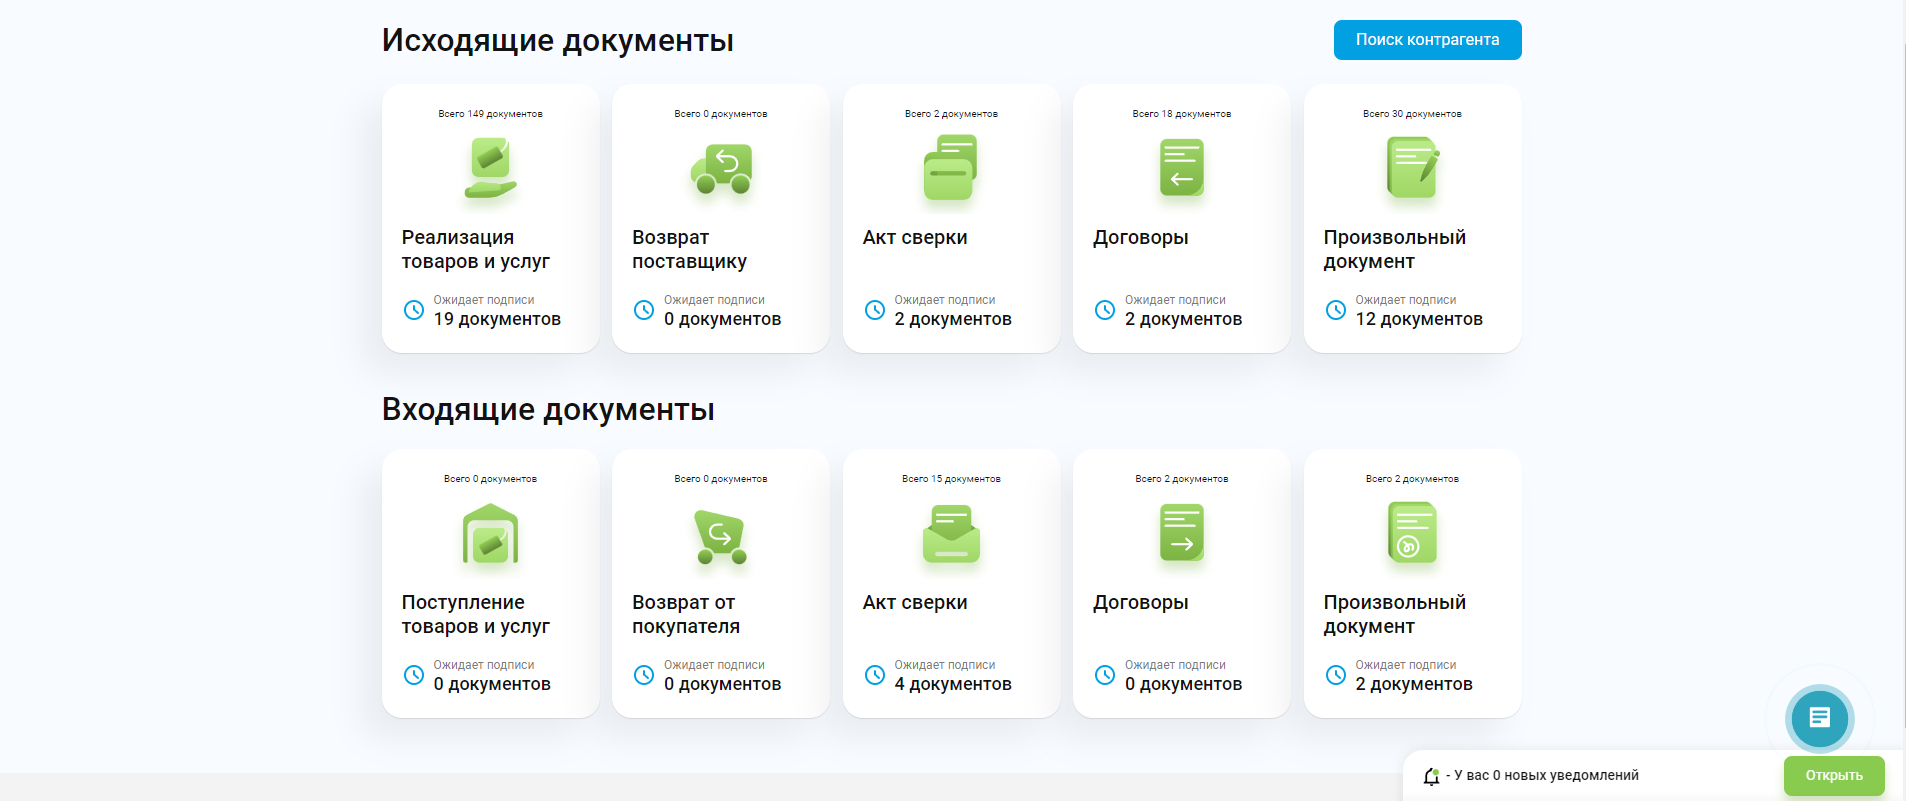Click the outgoing Реализация товаров и услуг icon
1906x801 pixels.
point(490,168)
